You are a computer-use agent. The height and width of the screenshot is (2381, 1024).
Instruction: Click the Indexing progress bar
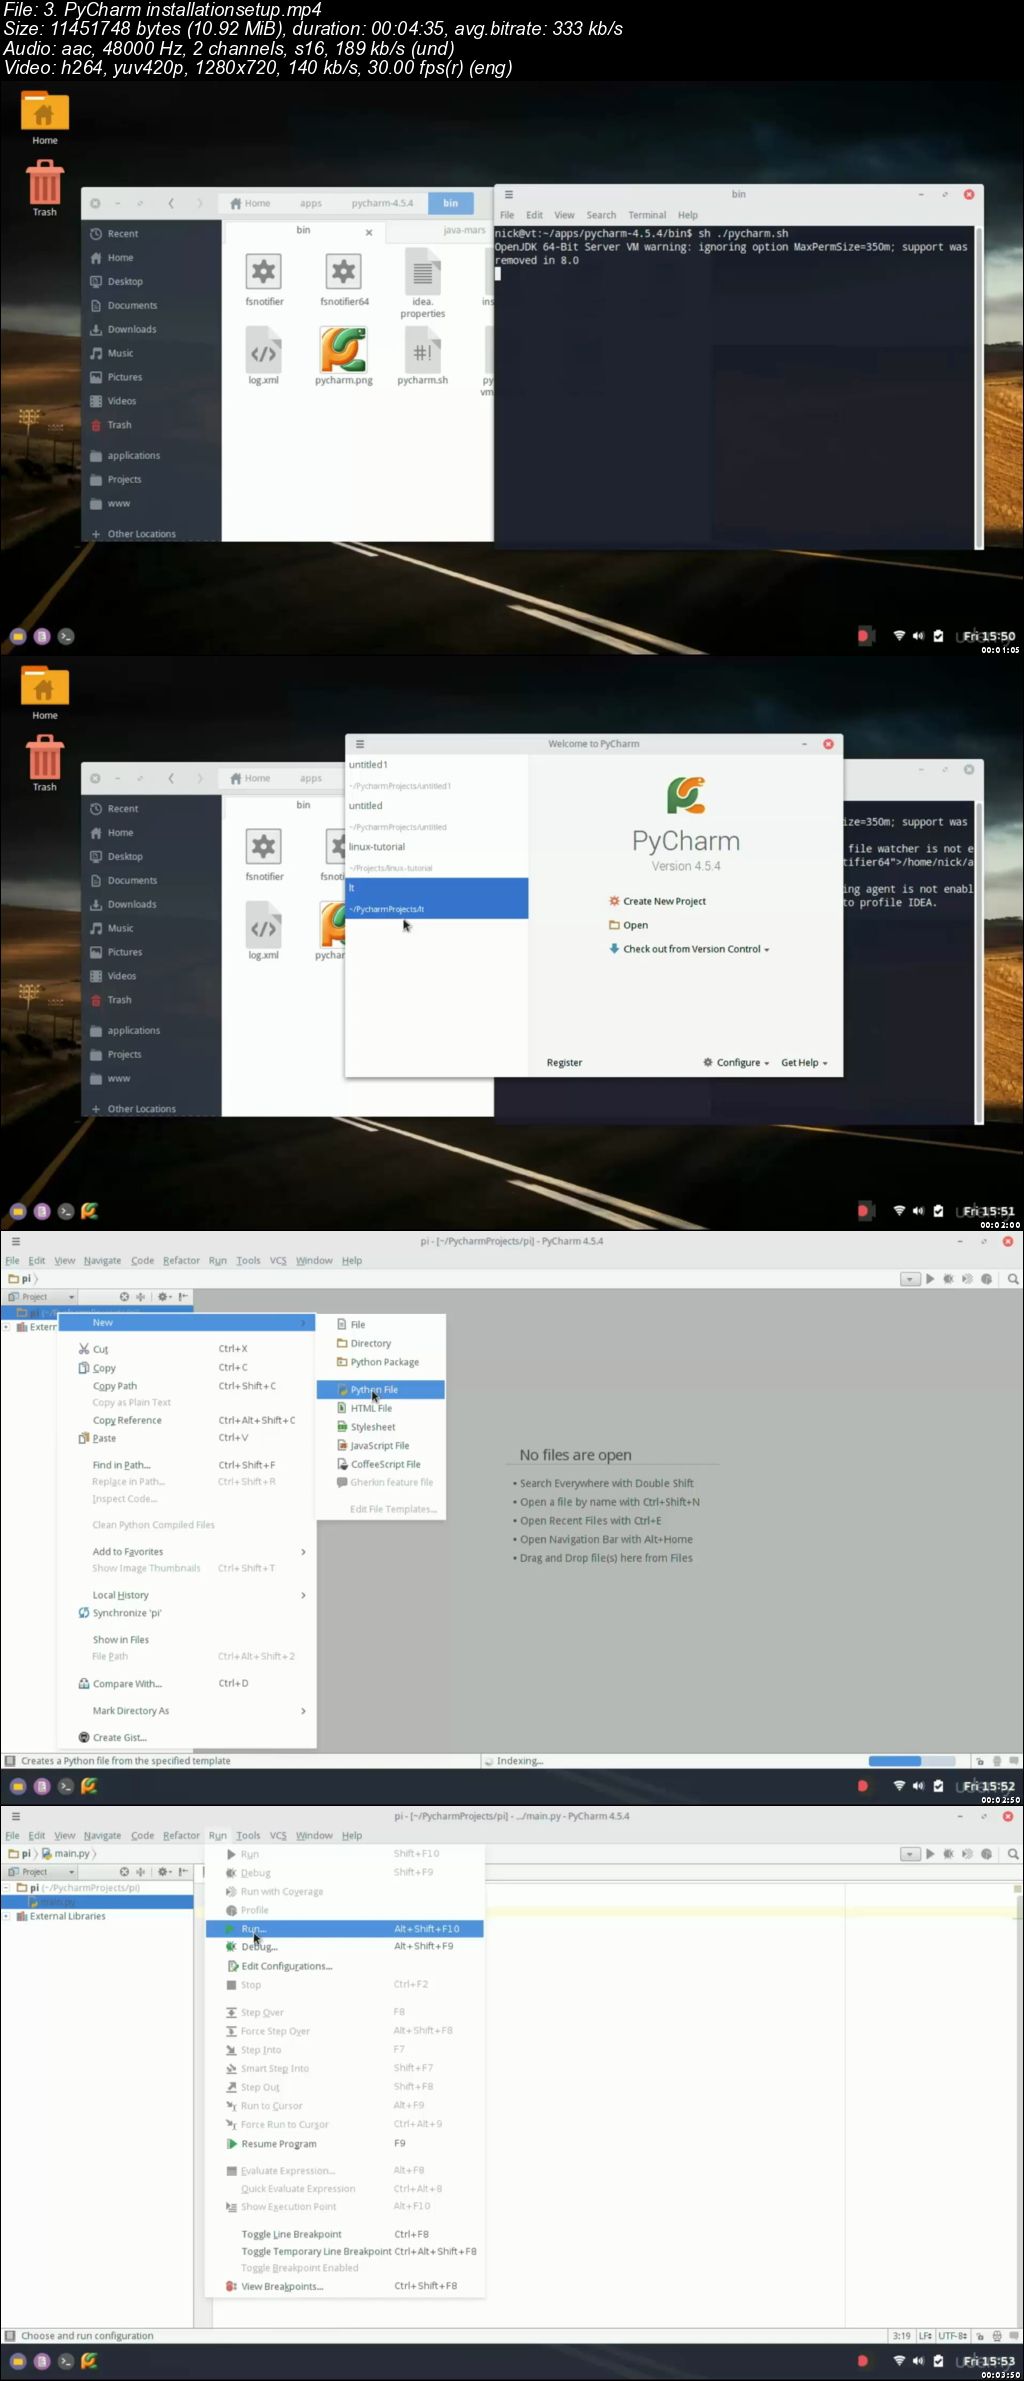pyautogui.click(x=912, y=1761)
